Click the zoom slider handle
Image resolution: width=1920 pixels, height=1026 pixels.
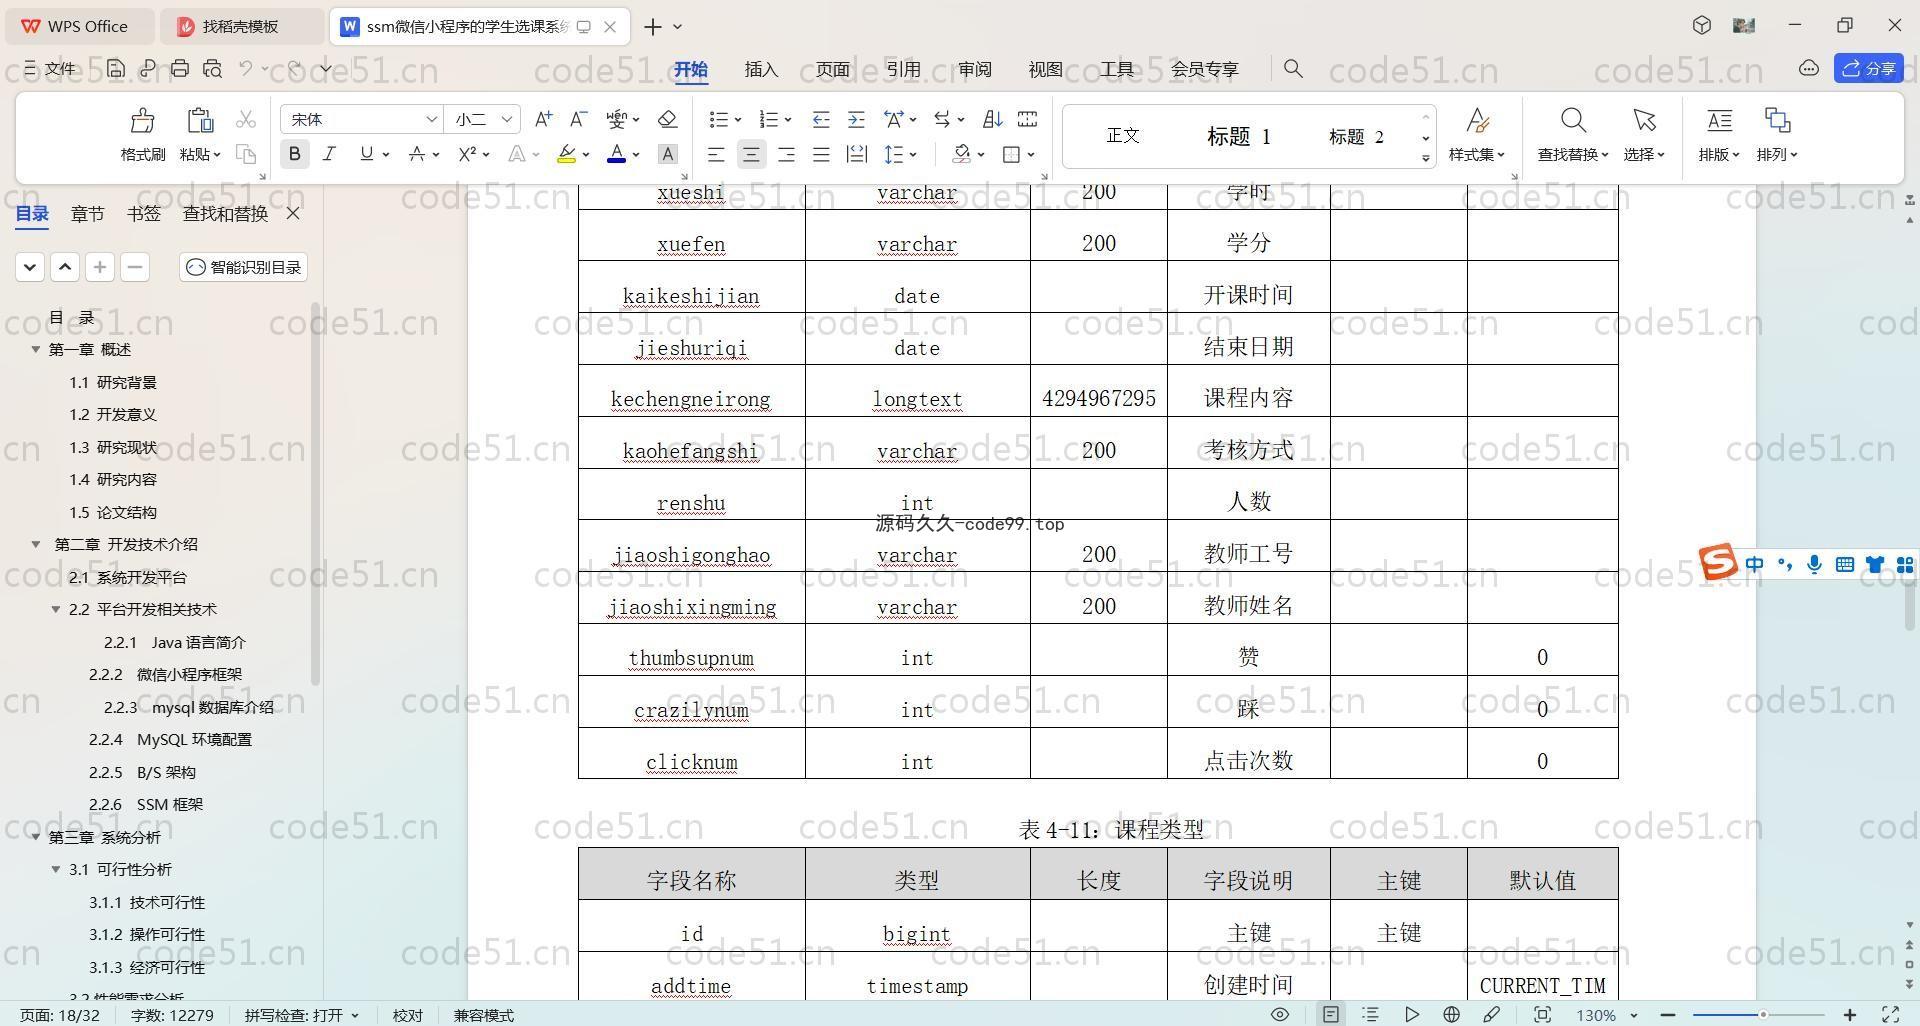coord(1763,1015)
